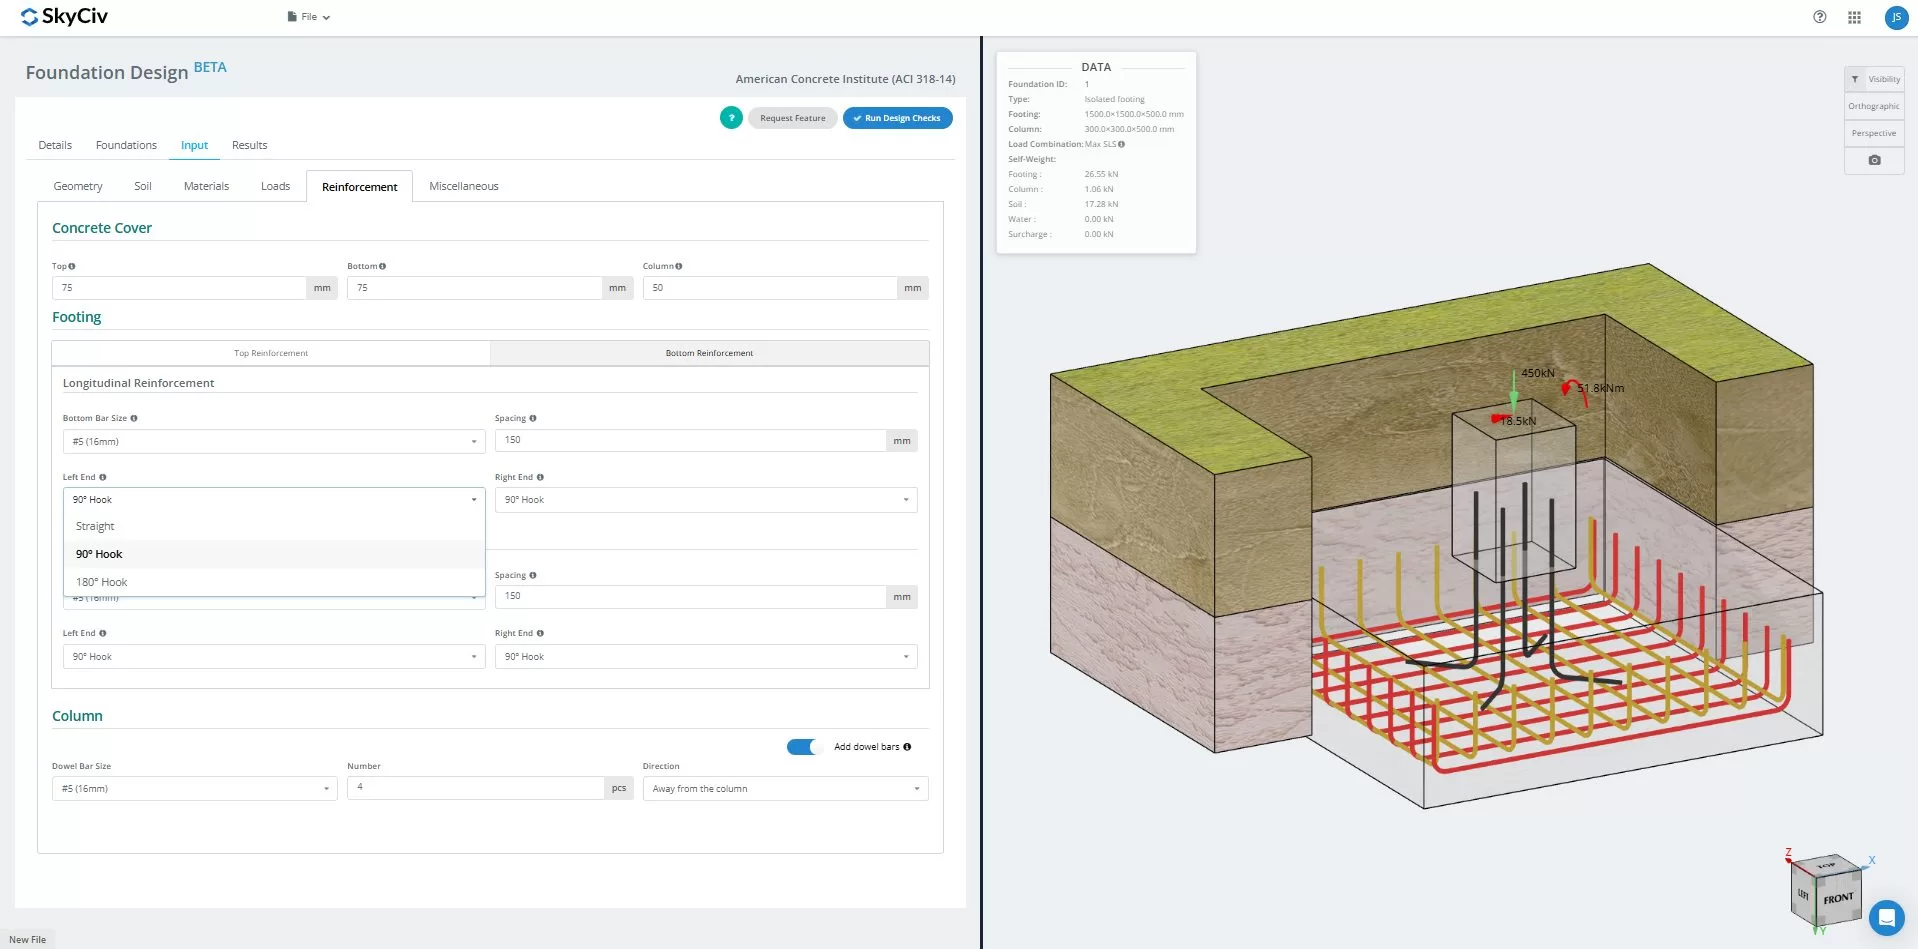
Task: Click the chat bubble in bottom right
Action: (x=1886, y=917)
